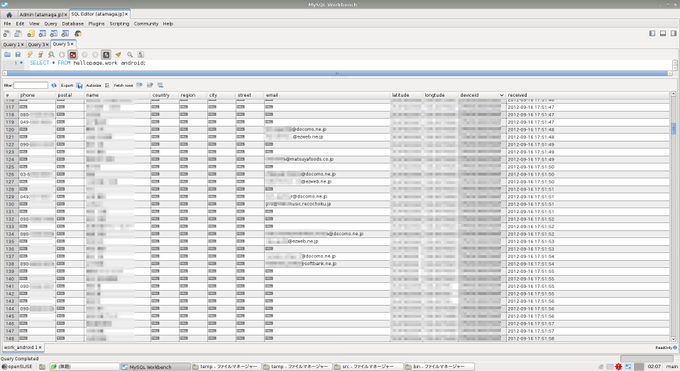Open the Plugins menu
The height and width of the screenshot is (371, 680).
96,24
